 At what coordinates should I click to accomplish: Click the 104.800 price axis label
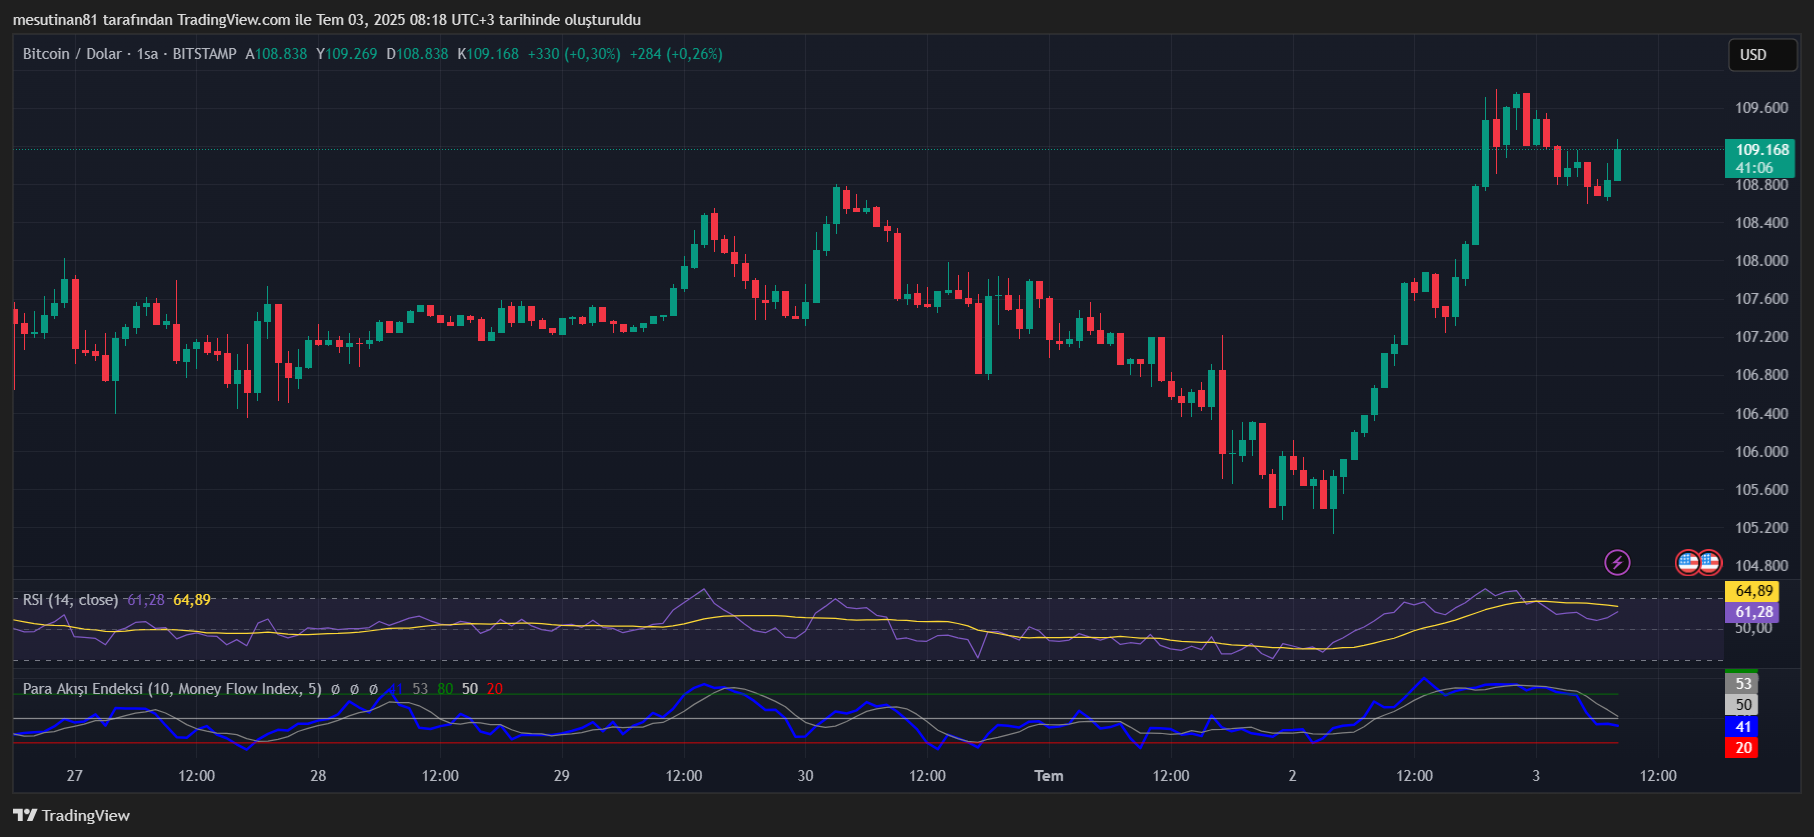coord(1762,566)
